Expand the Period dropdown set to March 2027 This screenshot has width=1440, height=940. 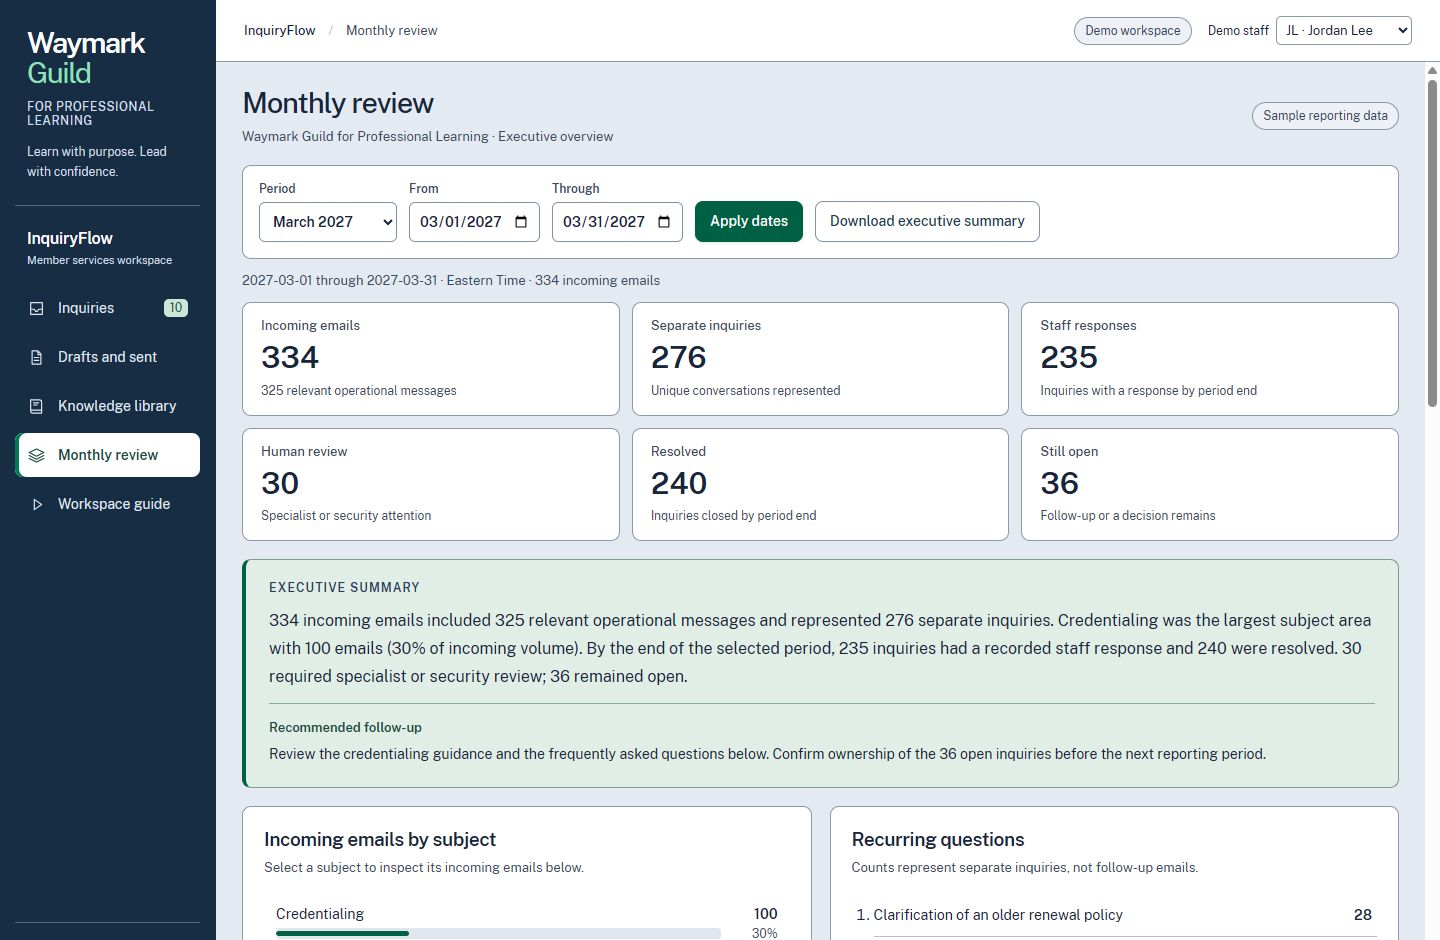[328, 222]
